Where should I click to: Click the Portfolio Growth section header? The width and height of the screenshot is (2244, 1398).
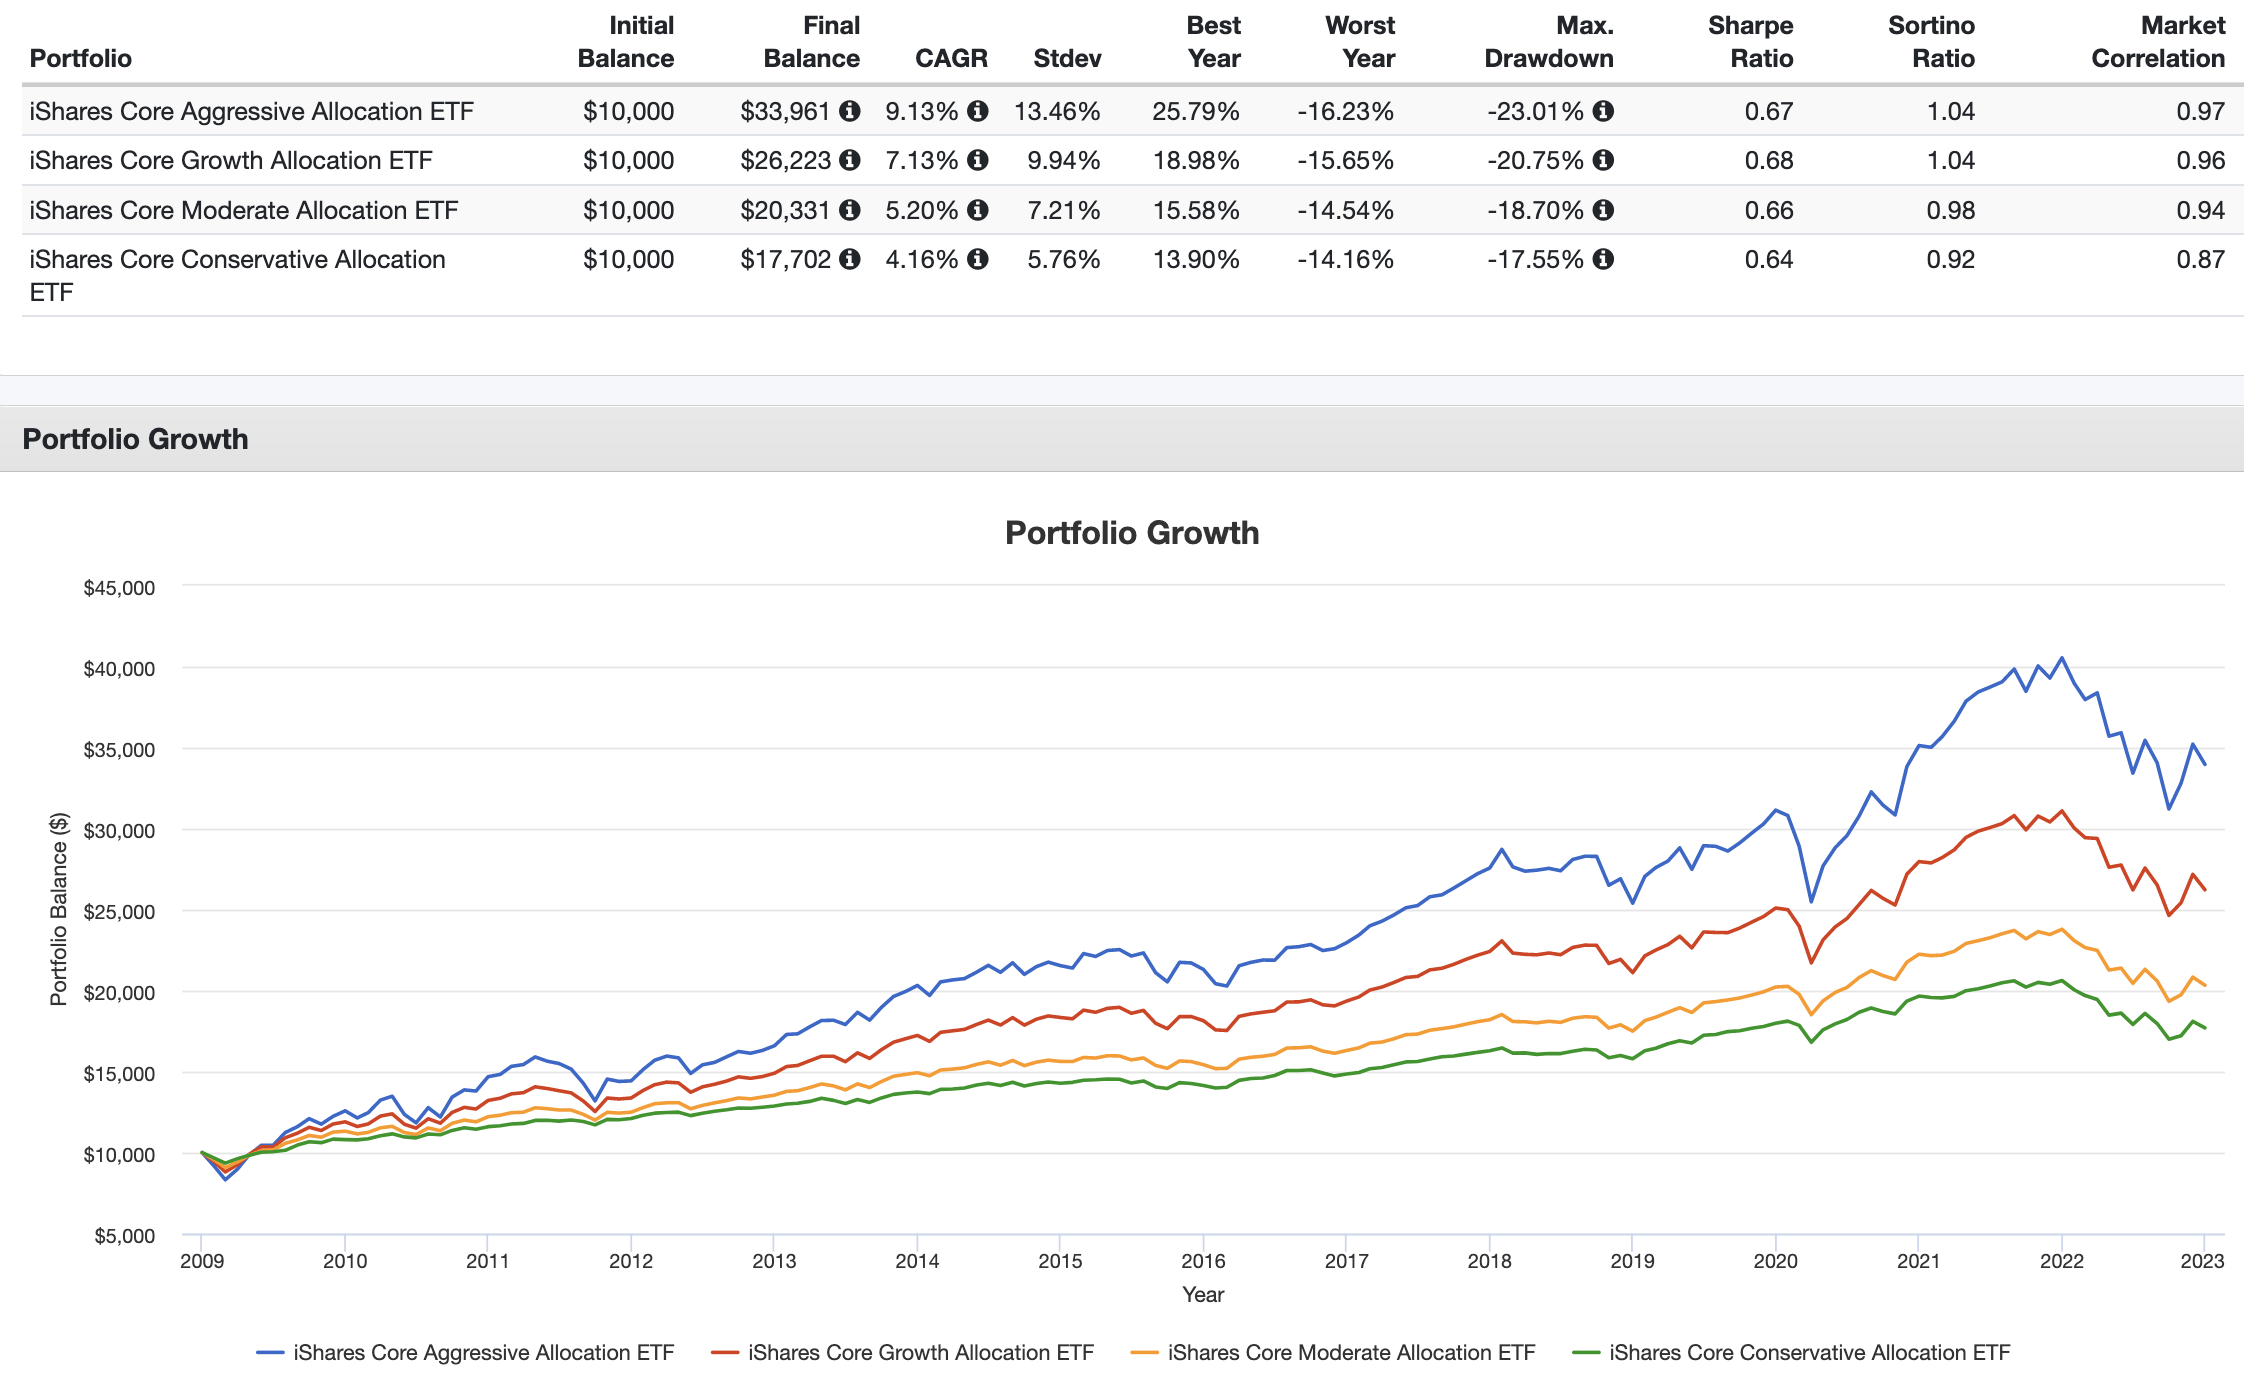coord(135,439)
